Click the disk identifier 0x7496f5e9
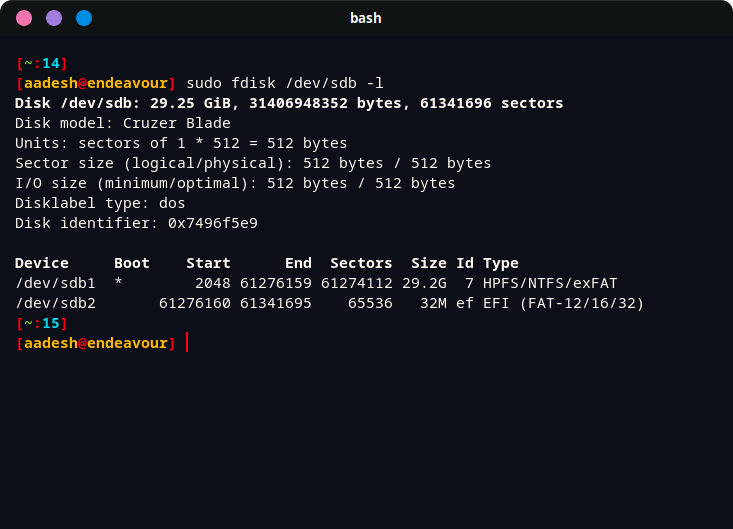This screenshot has height=529, width=733. pyautogui.click(x=213, y=223)
